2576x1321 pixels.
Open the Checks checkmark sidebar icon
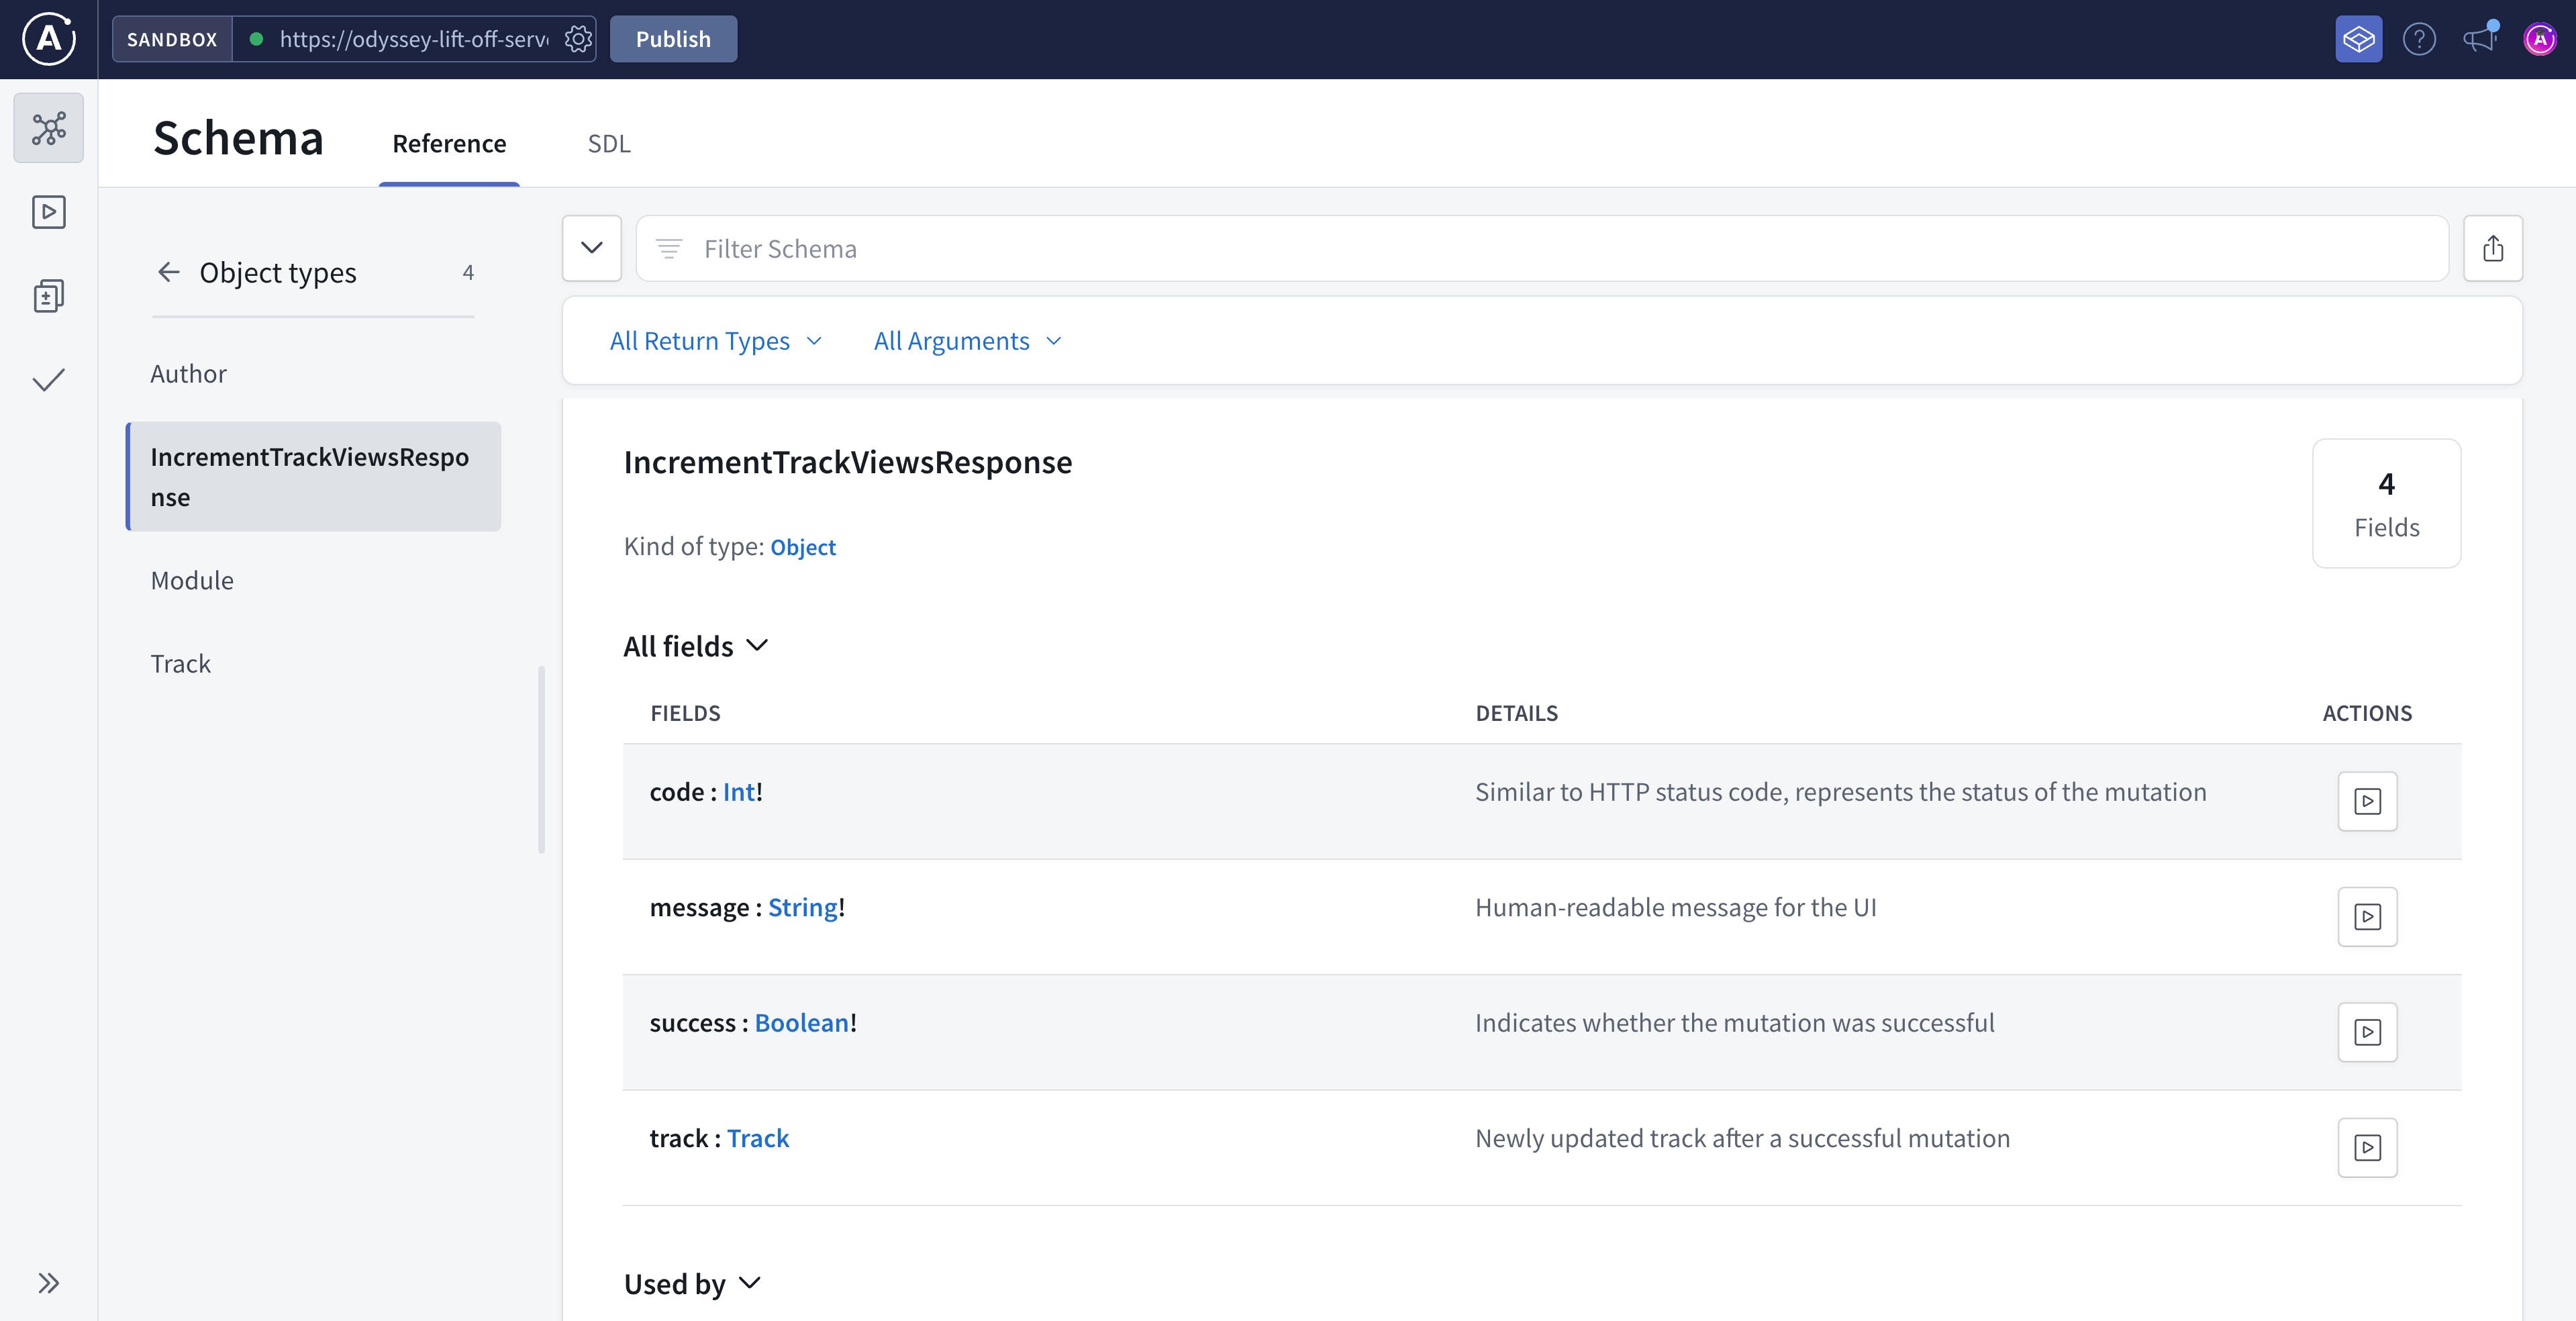(x=48, y=380)
